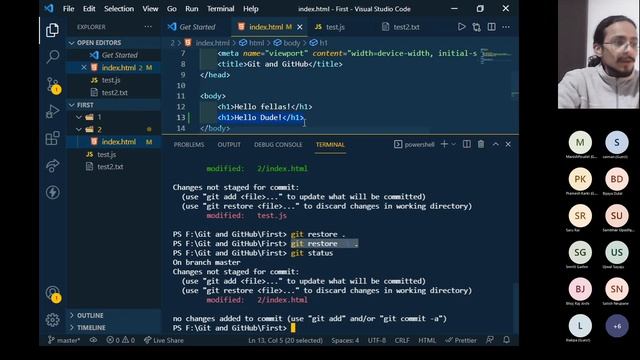Click the master branch indicator in the status bar
Image resolution: width=640 pixels, height=360 pixels.
pos(64,340)
